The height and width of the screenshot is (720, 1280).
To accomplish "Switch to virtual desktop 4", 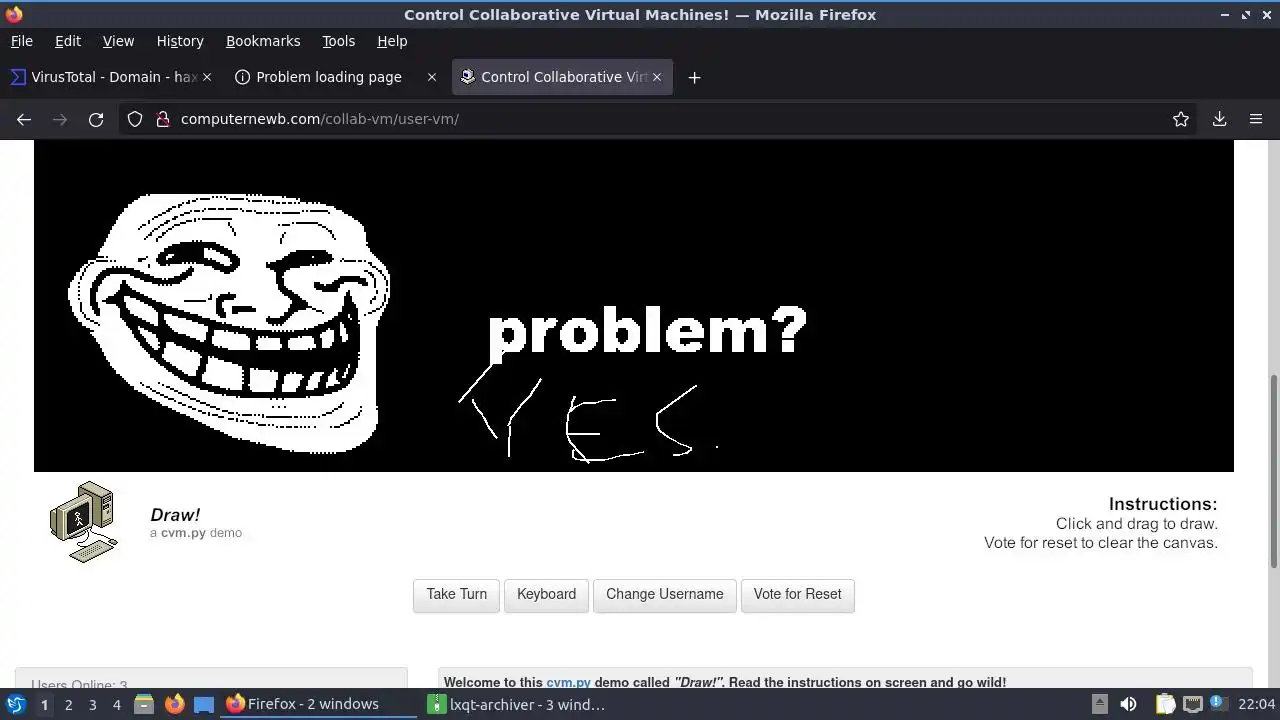I will pyautogui.click(x=116, y=704).
